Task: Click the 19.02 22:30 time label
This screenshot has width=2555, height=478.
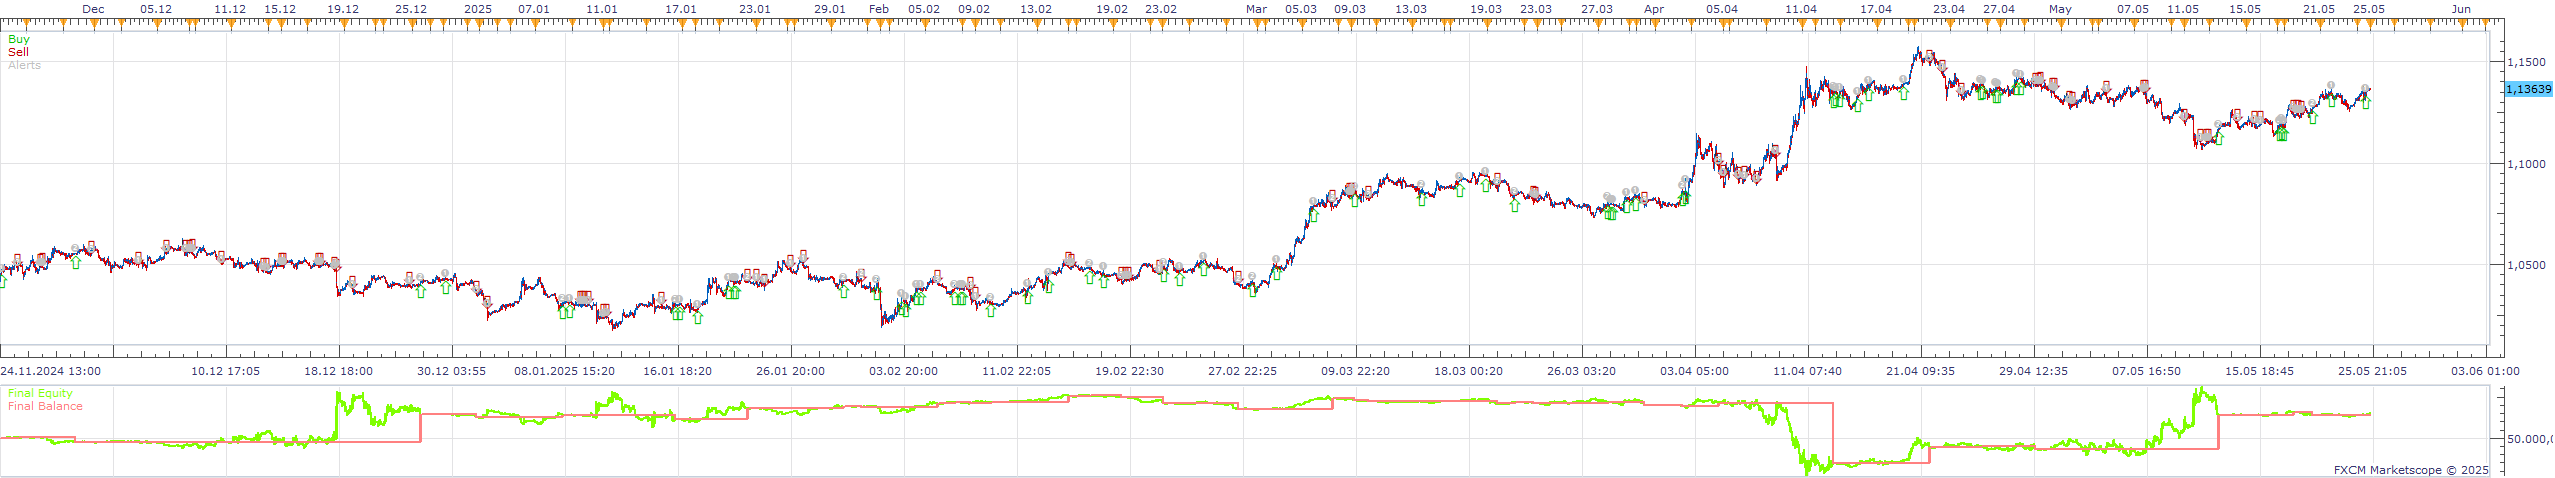Action: click(x=1130, y=371)
